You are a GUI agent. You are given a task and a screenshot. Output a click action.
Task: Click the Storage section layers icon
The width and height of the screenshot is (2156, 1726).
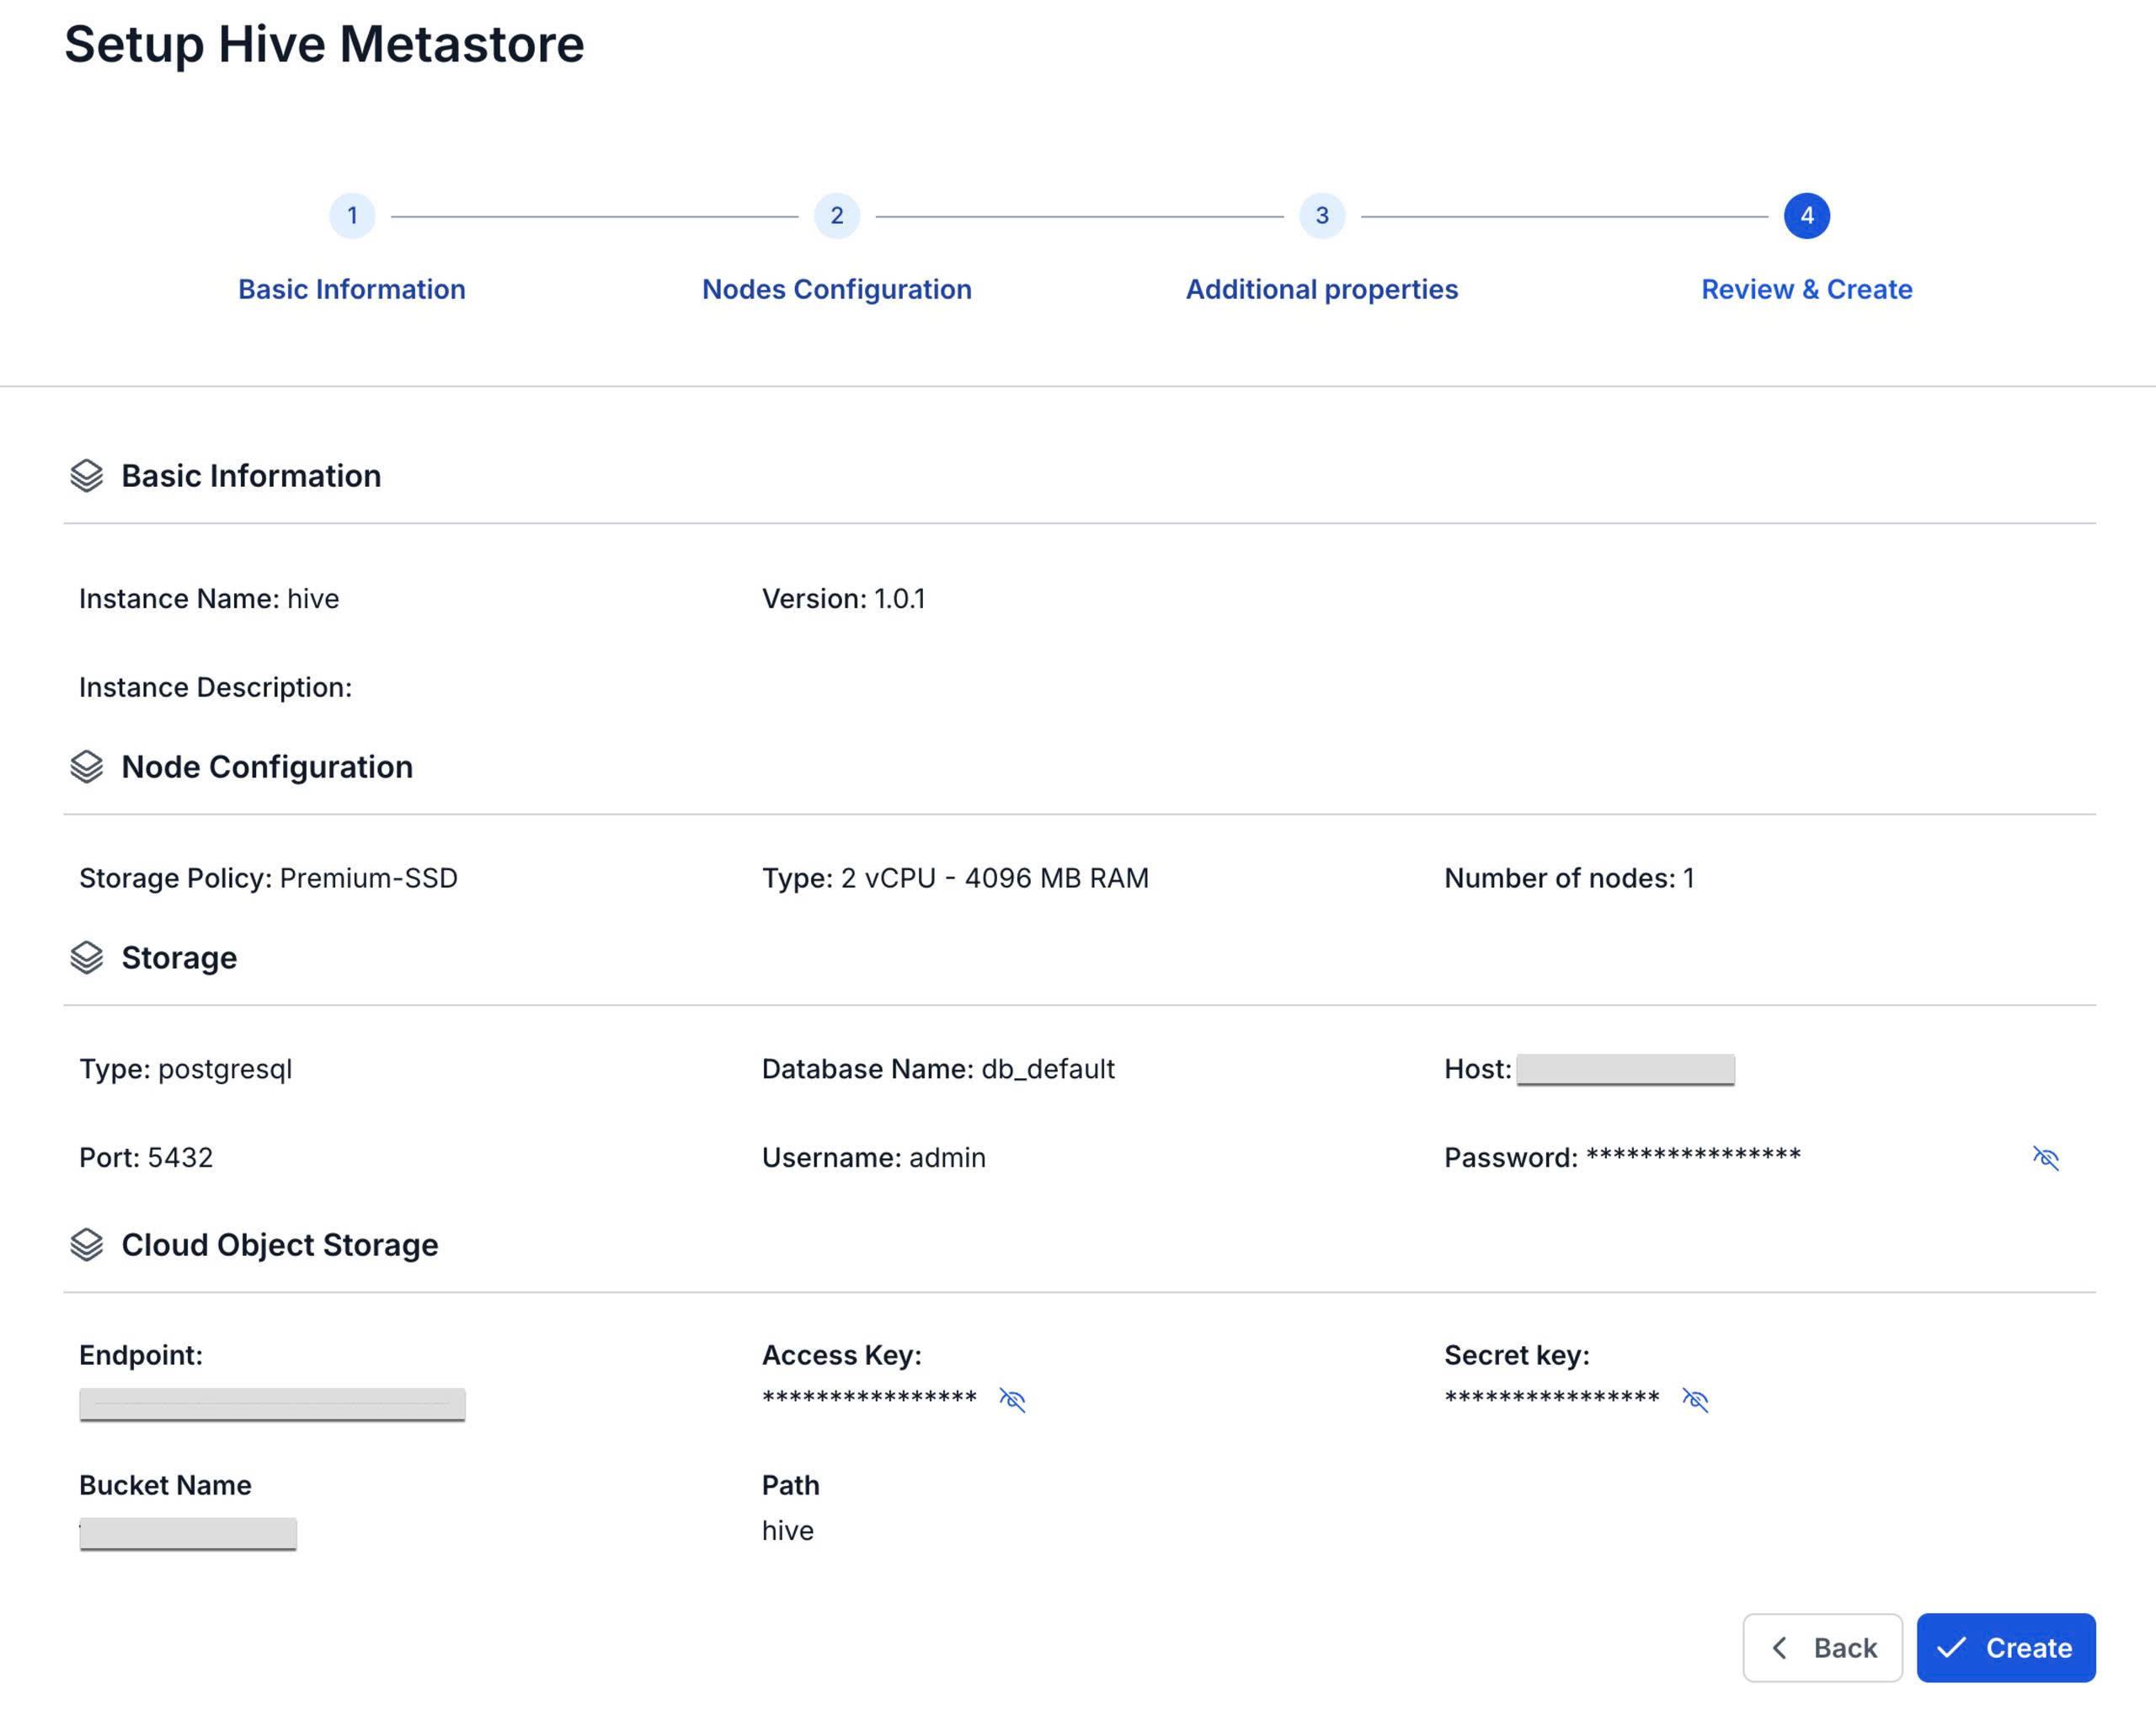tap(87, 958)
